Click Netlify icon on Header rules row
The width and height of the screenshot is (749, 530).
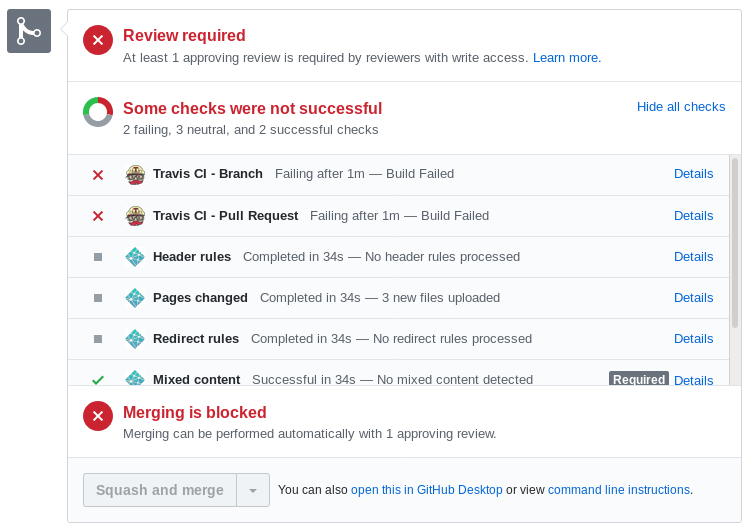click(135, 257)
